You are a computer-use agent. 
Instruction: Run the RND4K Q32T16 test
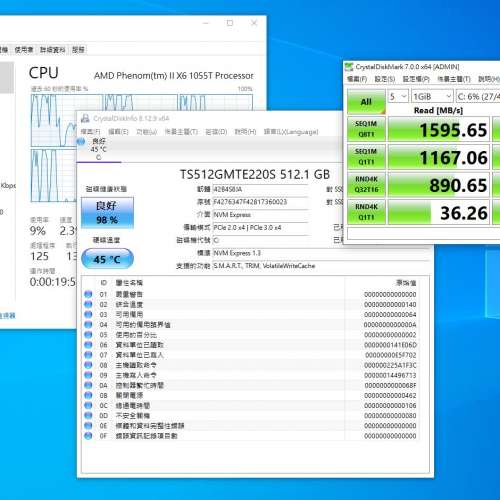366,184
